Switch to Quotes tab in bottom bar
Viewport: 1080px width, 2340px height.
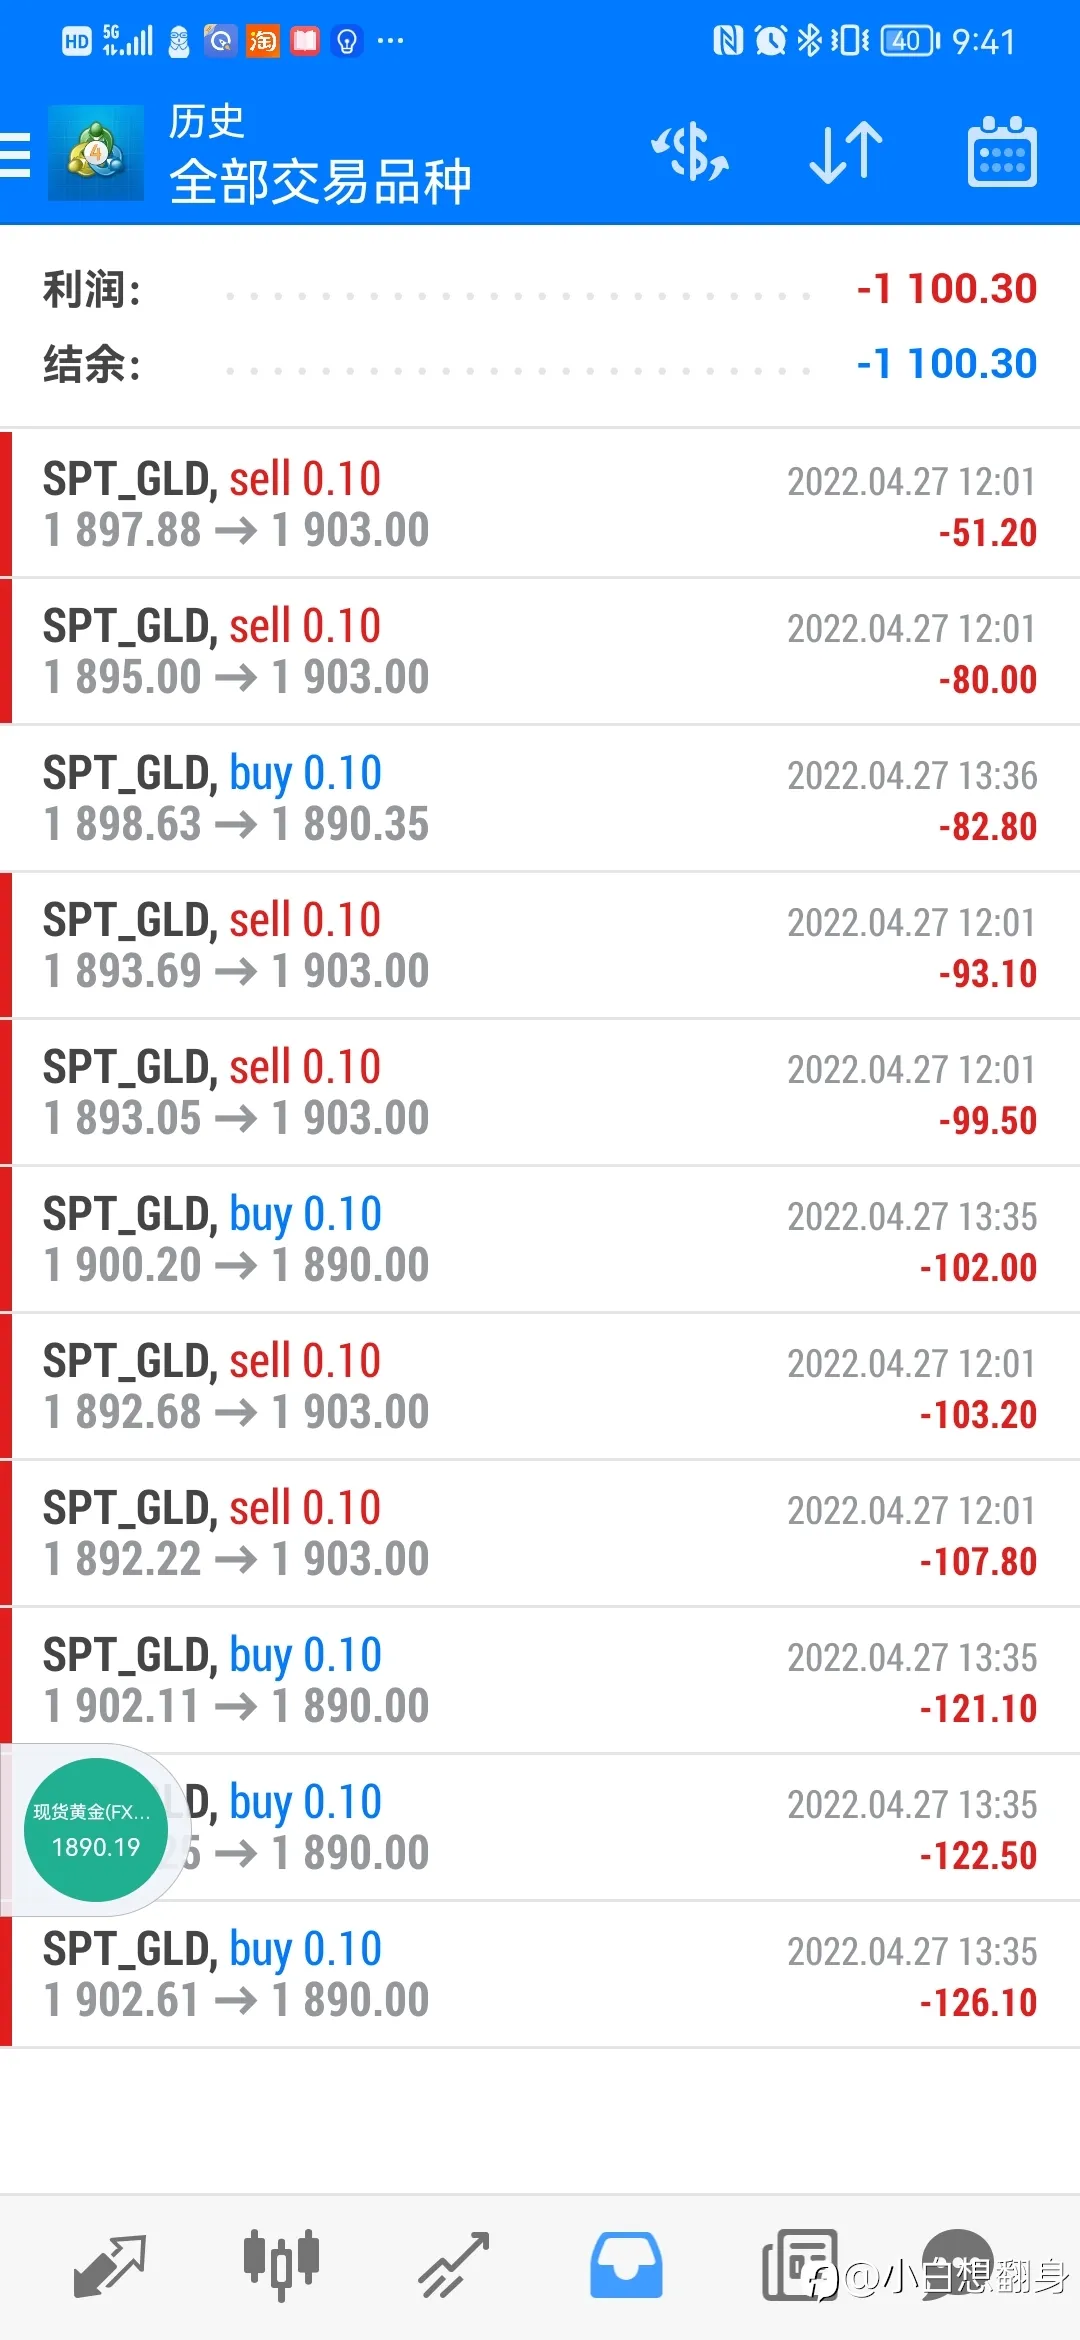pyautogui.click(x=110, y=2265)
